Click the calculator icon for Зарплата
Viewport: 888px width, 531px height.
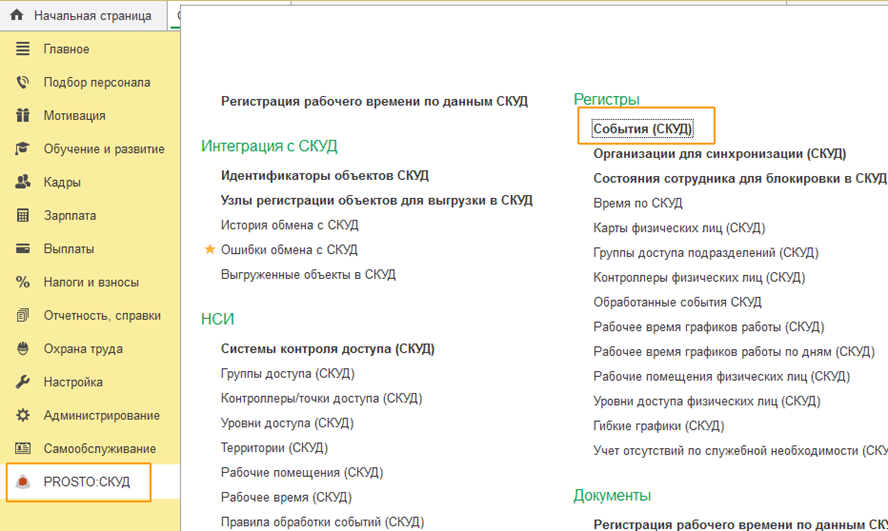pyautogui.click(x=23, y=215)
